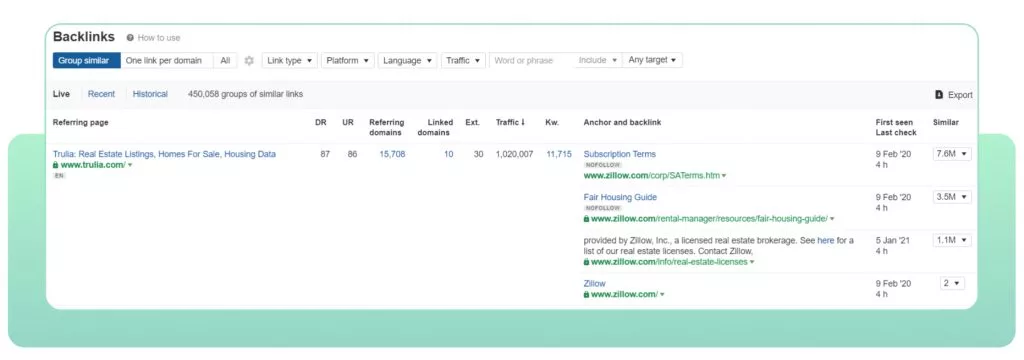1024x360 pixels.
Task: Expand the 1.1M similar links dropdown
Action: click(x=952, y=240)
